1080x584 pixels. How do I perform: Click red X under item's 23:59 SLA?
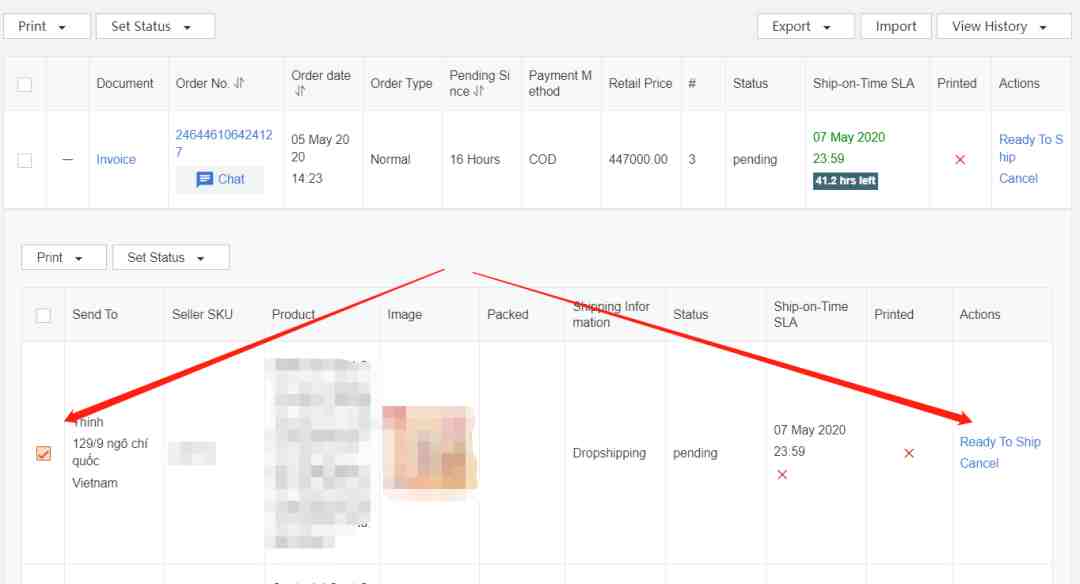782,474
